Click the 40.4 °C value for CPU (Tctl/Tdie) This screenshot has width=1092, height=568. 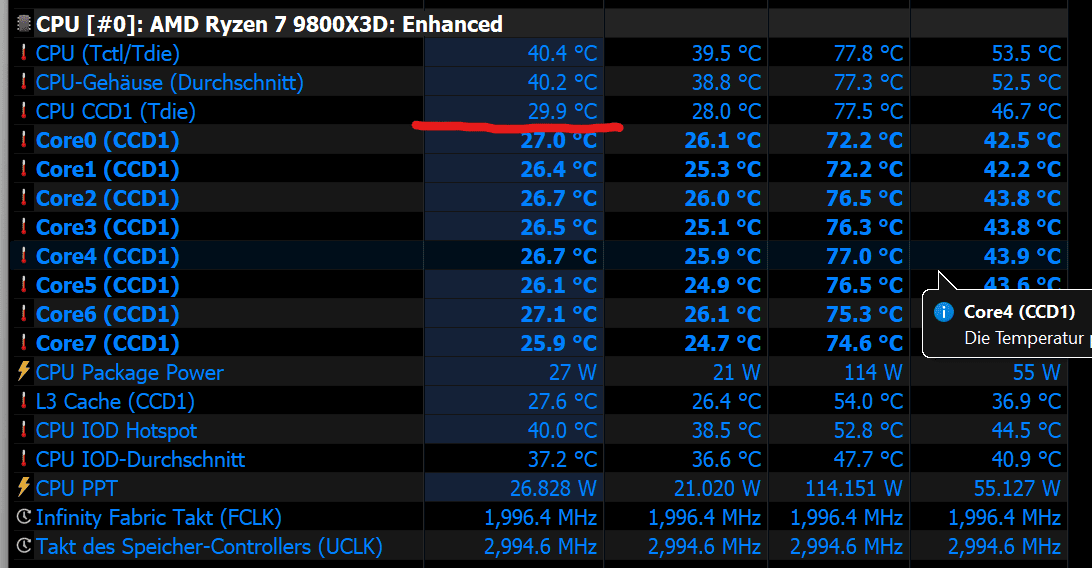pos(562,53)
